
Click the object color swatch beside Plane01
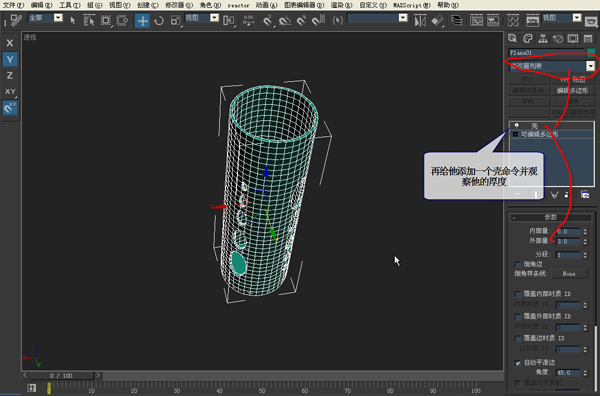click(591, 53)
